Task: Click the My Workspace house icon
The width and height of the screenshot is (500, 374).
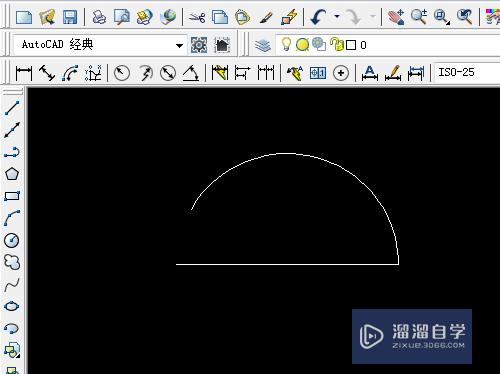Action: pyautogui.click(x=222, y=45)
